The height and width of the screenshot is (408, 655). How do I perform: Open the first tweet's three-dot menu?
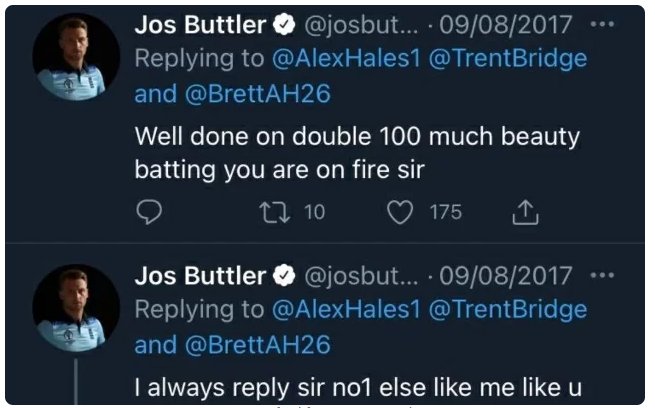[x=603, y=24]
